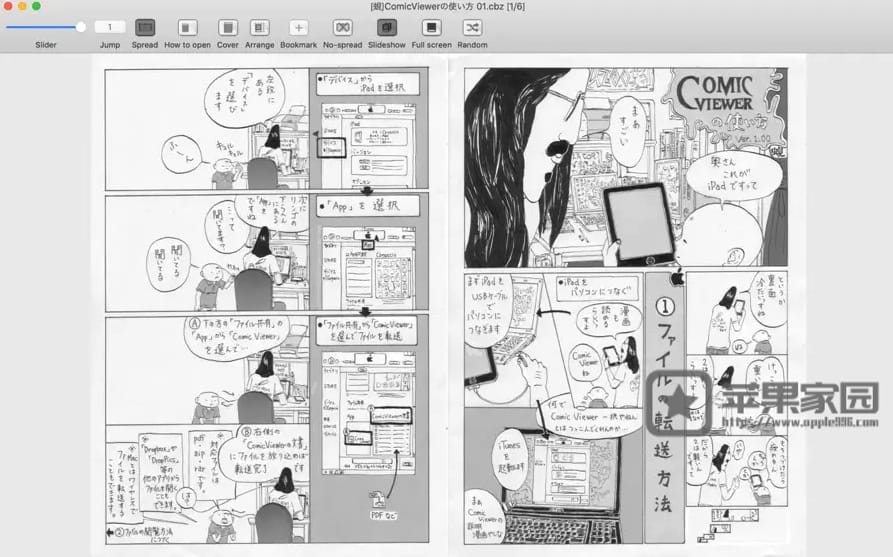Click the right comic cover page
This screenshot has width=893, height=557.
click(x=626, y=306)
